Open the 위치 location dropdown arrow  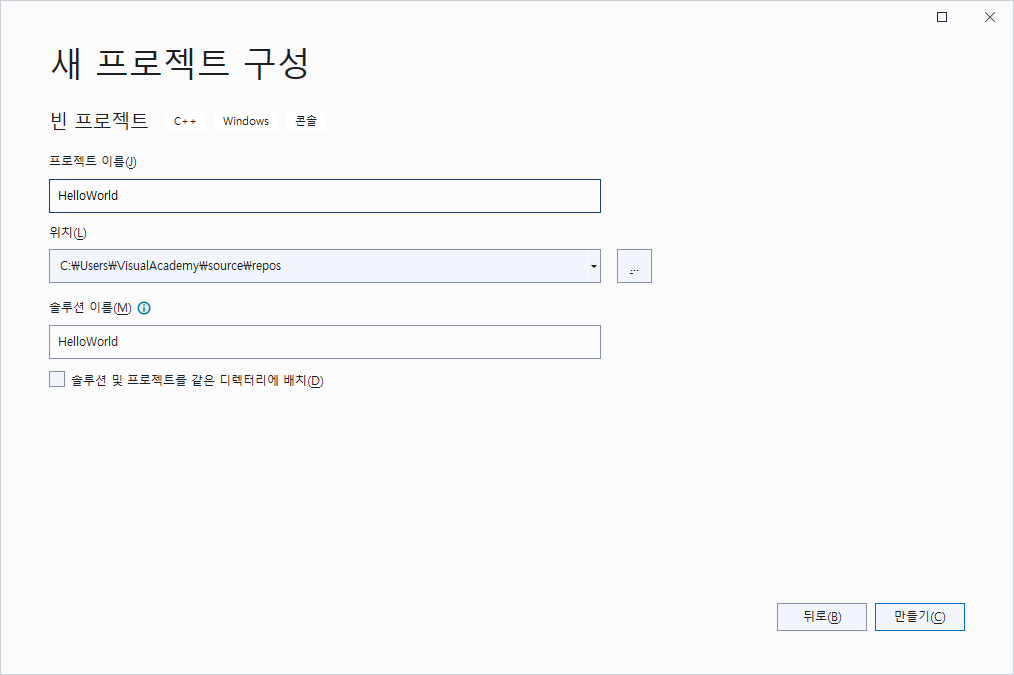tap(593, 266)
